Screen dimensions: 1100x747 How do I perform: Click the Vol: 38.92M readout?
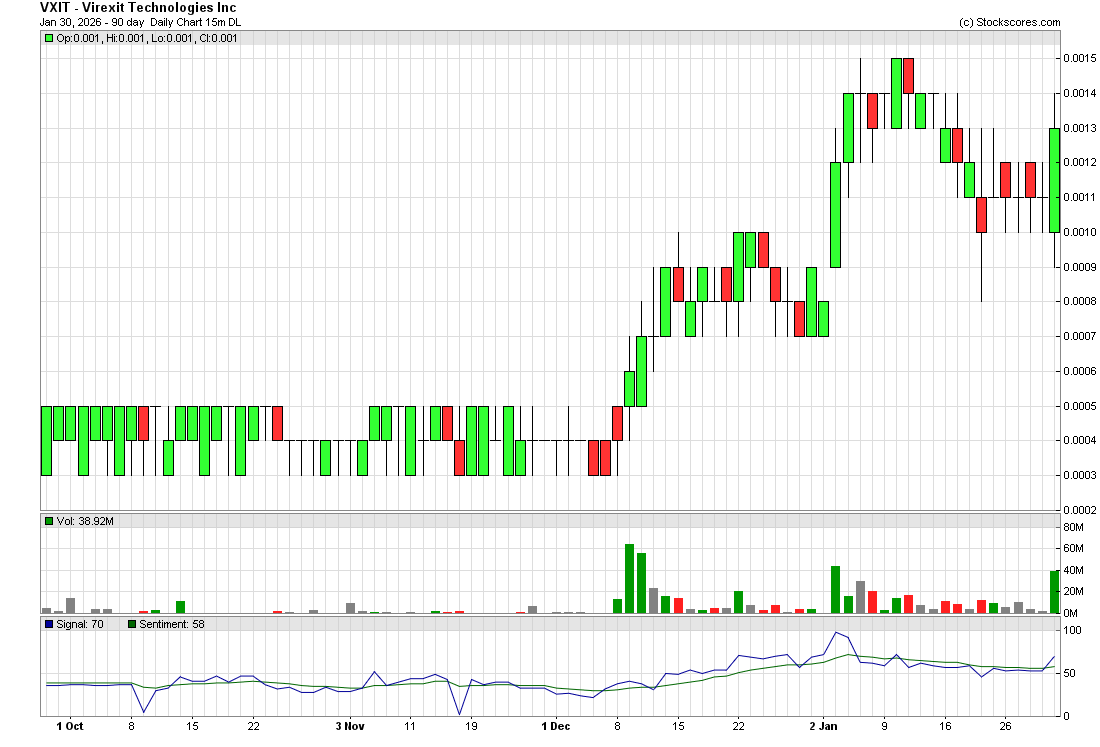pyautogui.click(x=85, y=521)
